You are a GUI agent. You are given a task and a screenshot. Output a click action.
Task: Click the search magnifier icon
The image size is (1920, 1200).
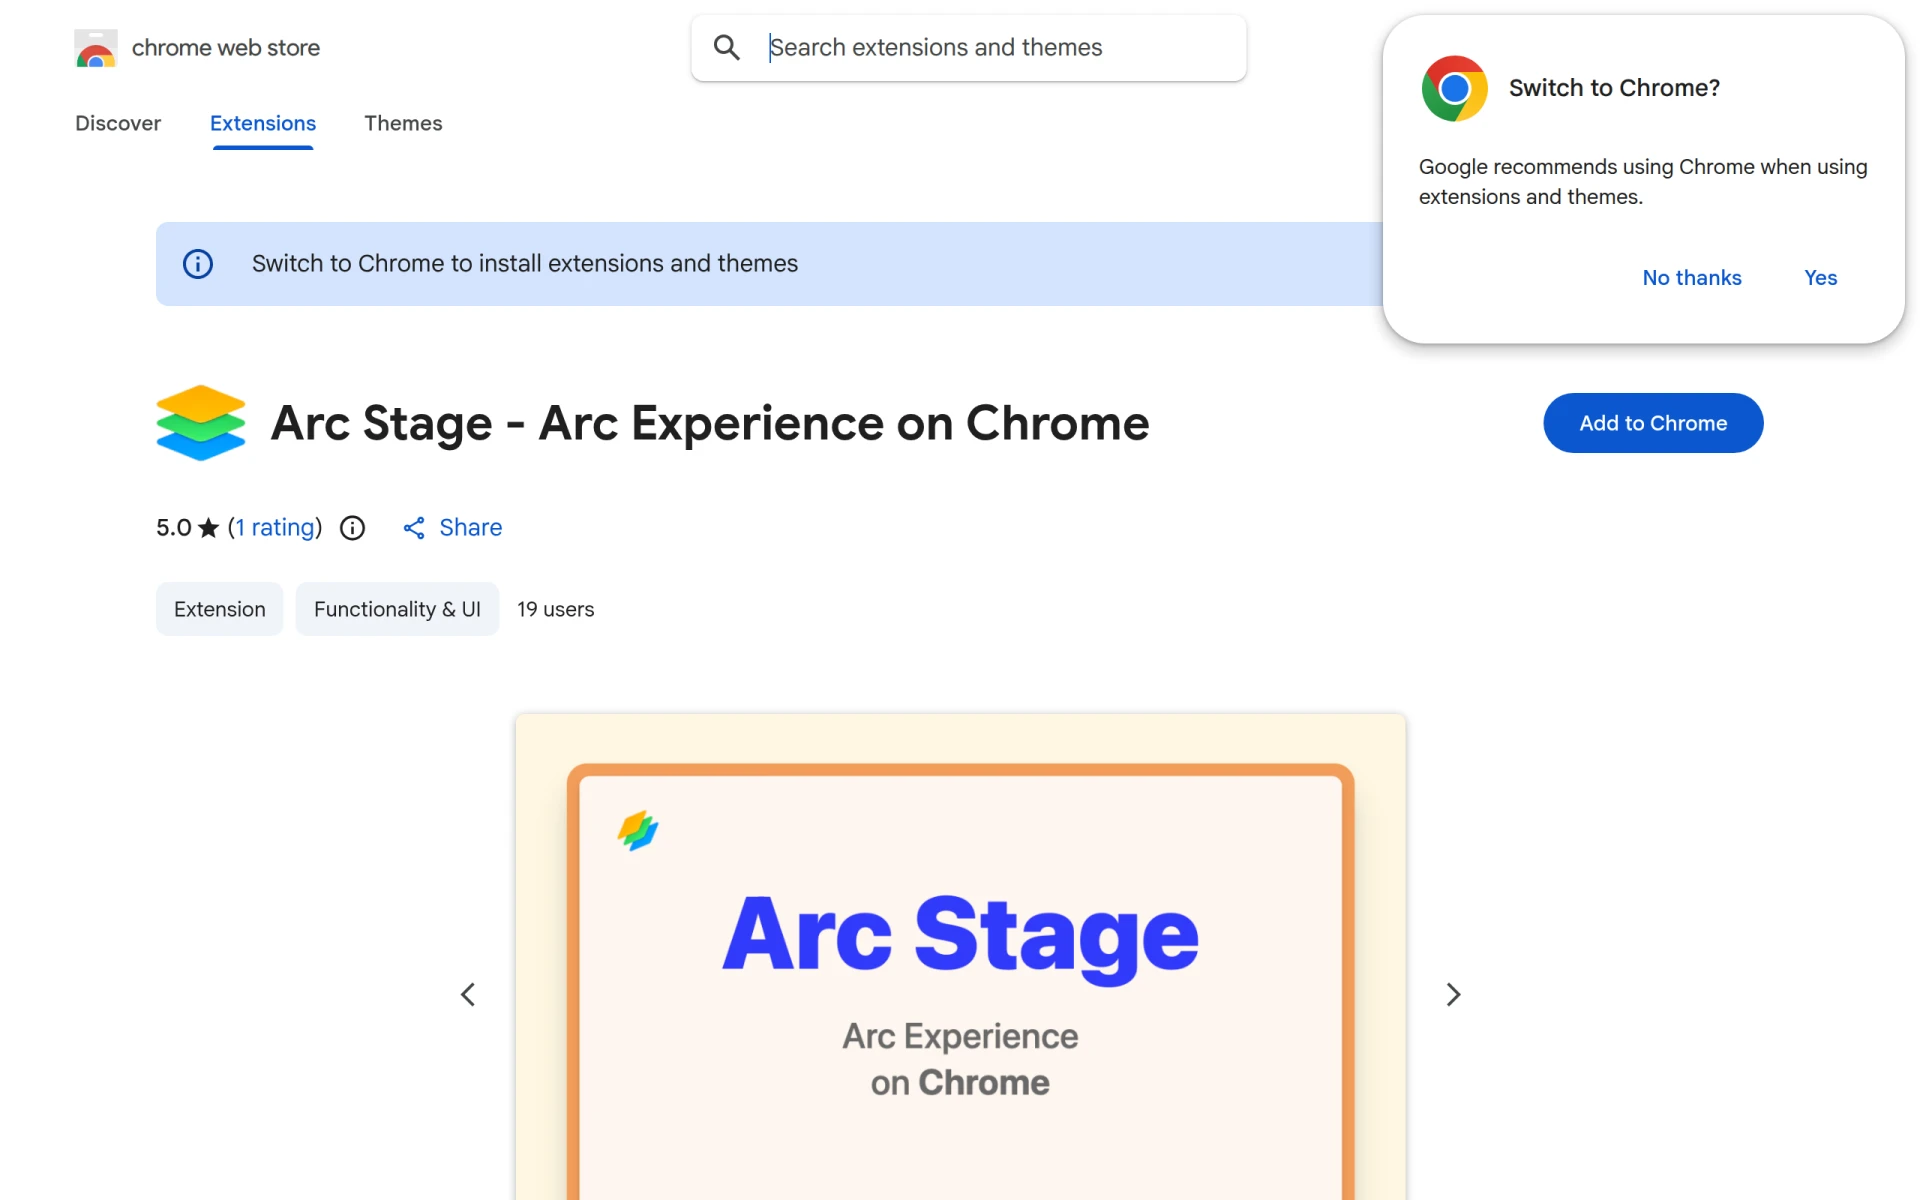pos(727,47)
